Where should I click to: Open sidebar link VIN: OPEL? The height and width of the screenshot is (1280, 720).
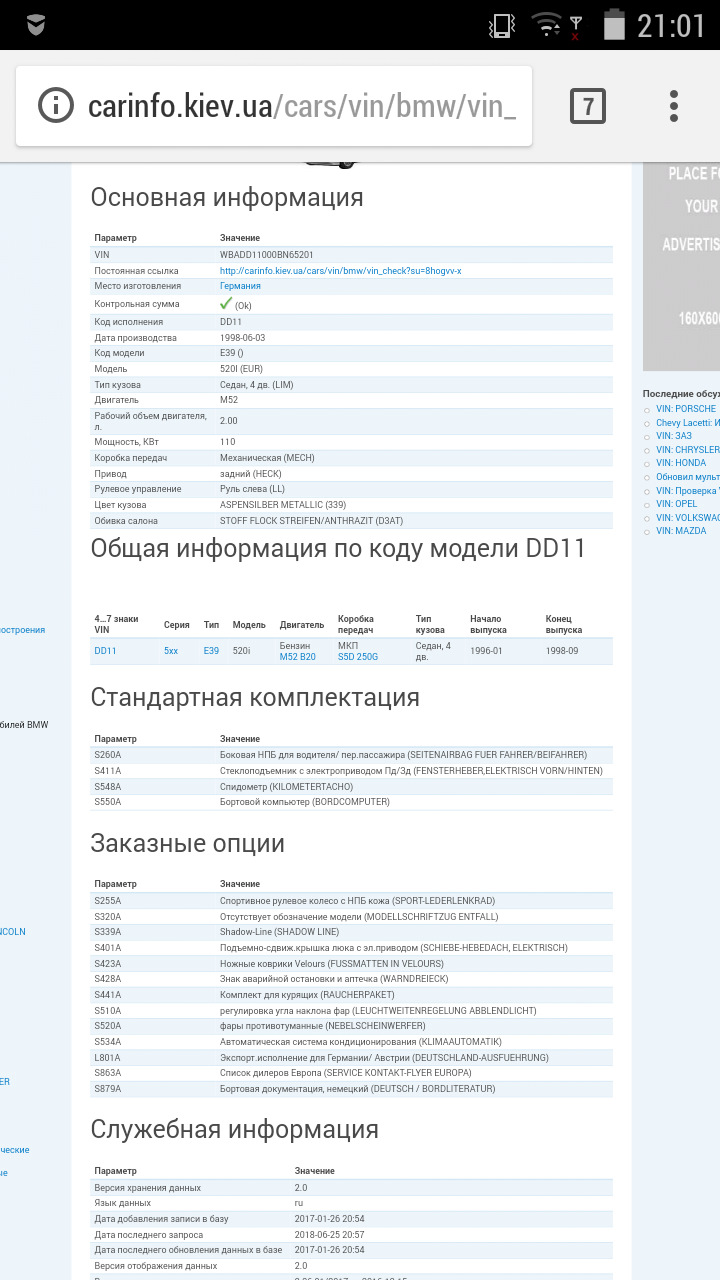coord(677,504)
